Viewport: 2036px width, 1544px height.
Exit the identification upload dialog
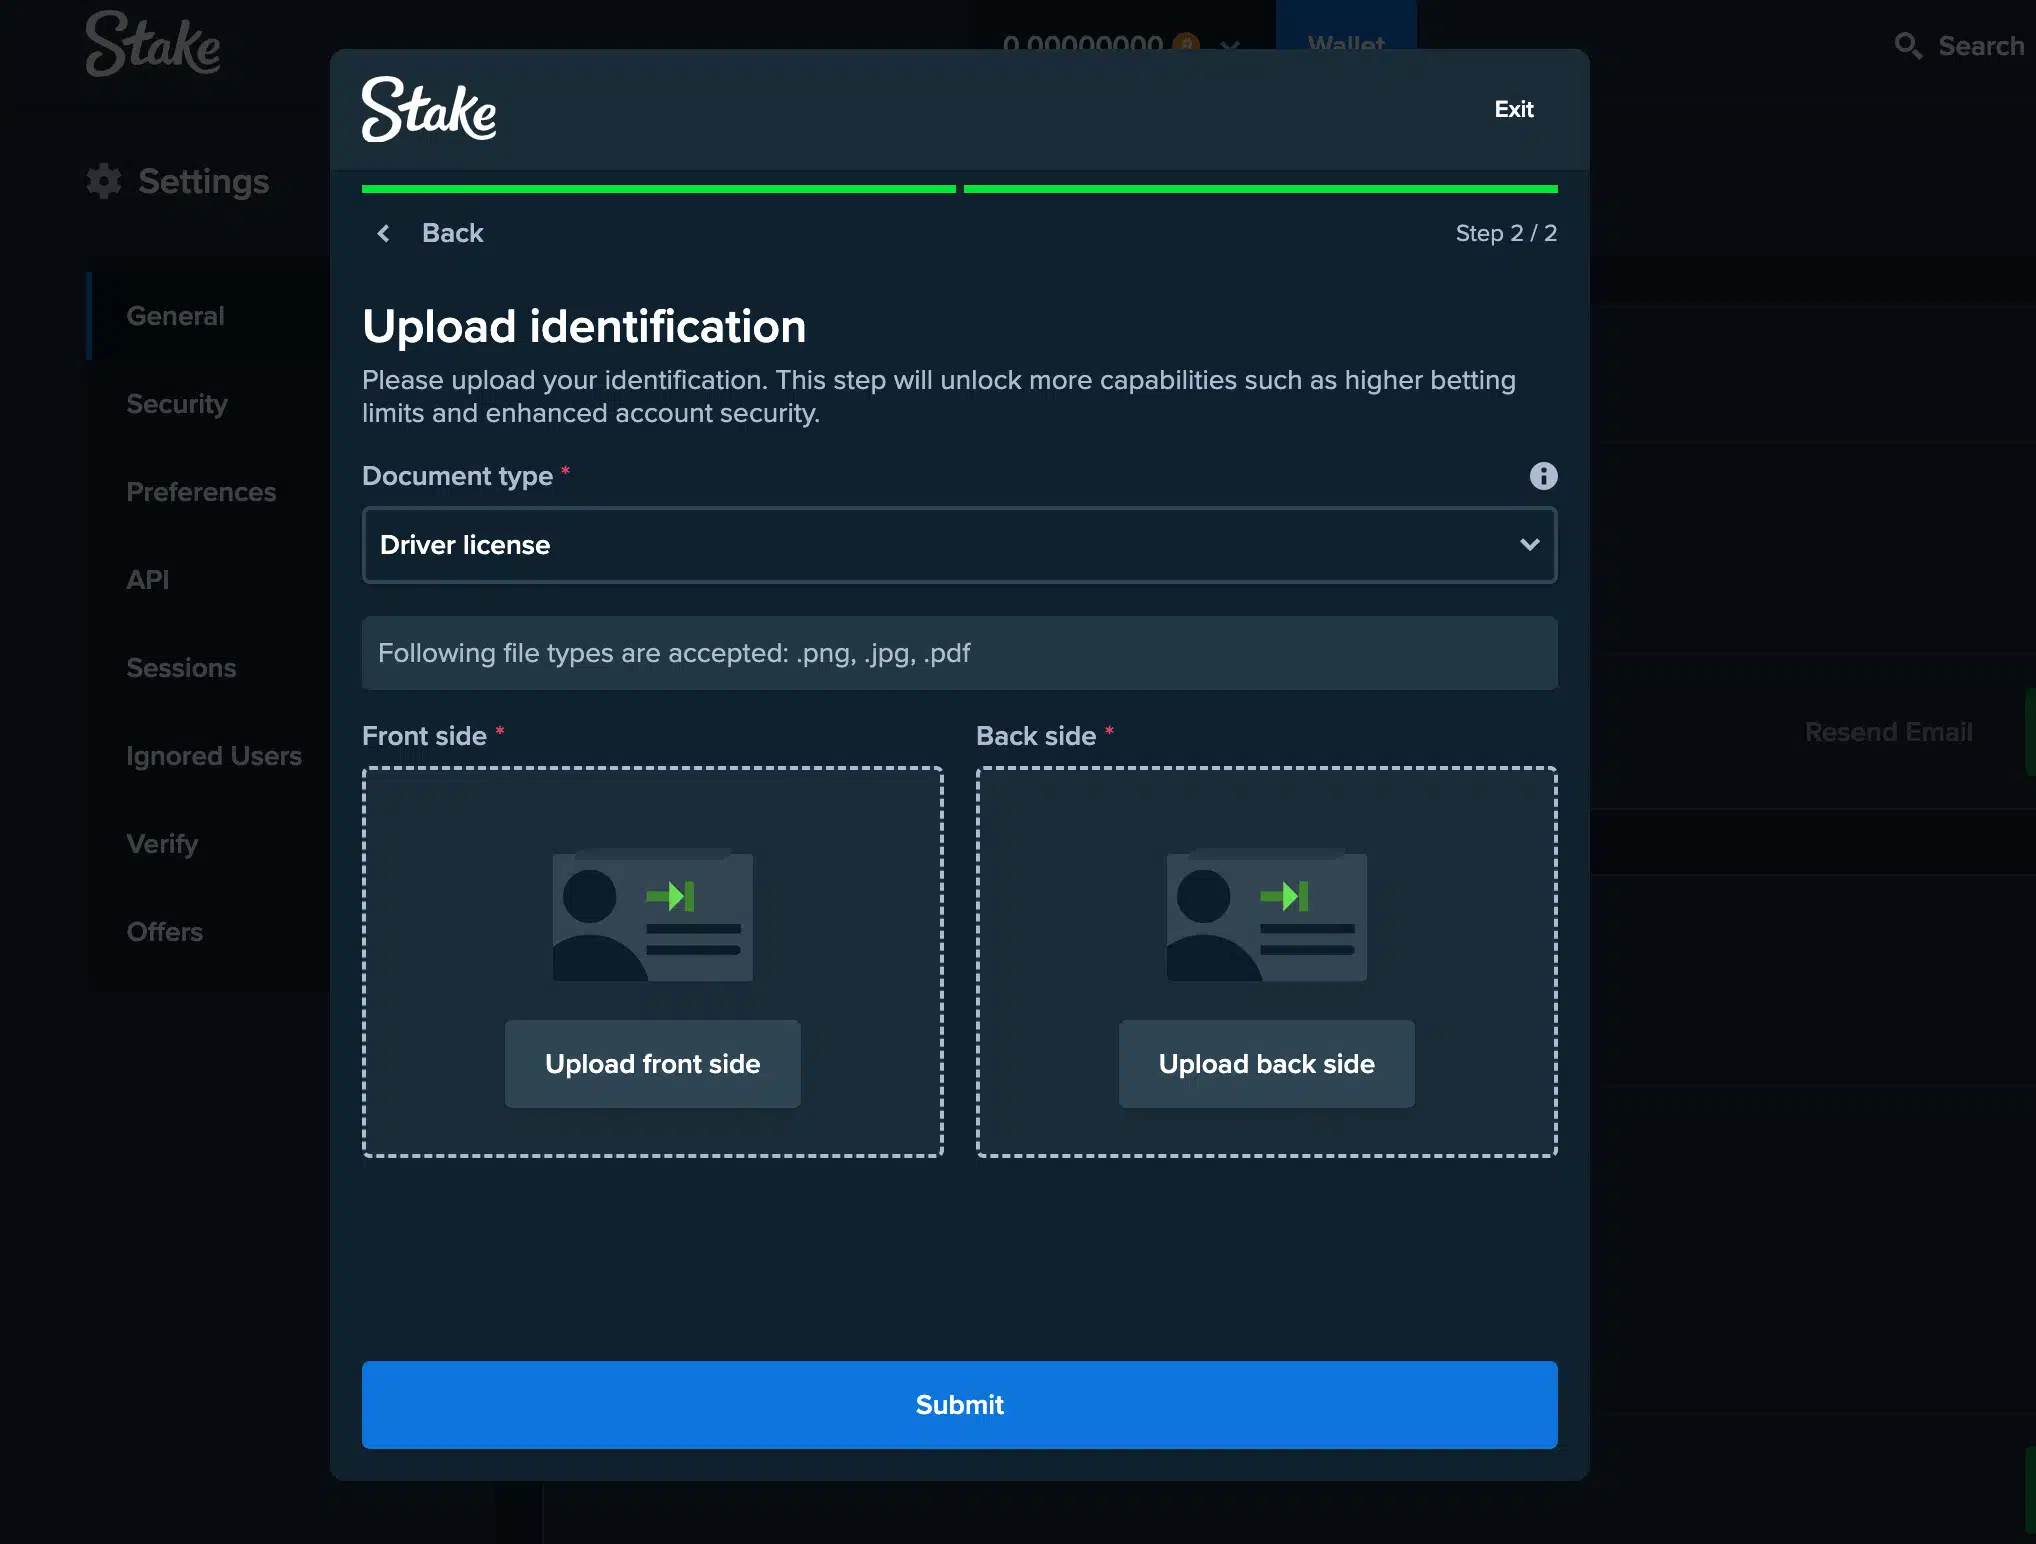click(x=1513, y=109)
